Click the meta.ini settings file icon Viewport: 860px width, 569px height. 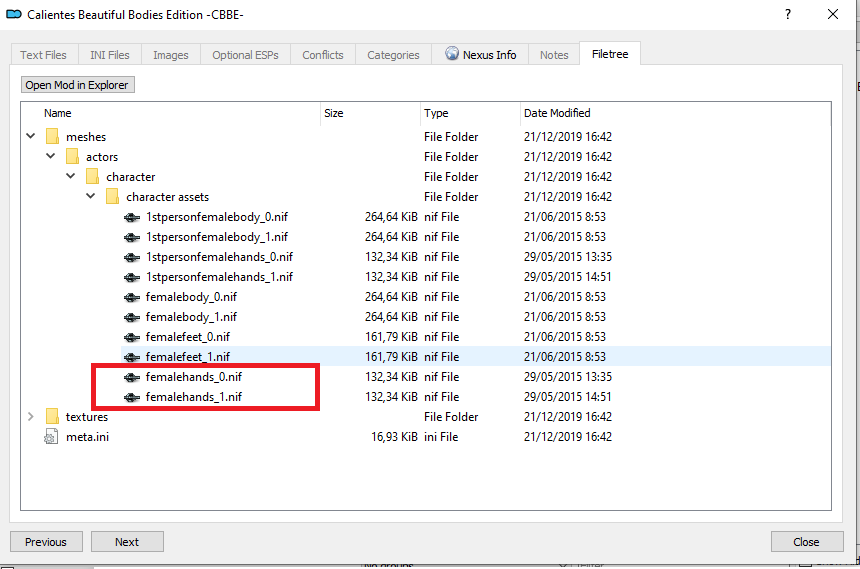pyautogui.click(x=51, y=437)
